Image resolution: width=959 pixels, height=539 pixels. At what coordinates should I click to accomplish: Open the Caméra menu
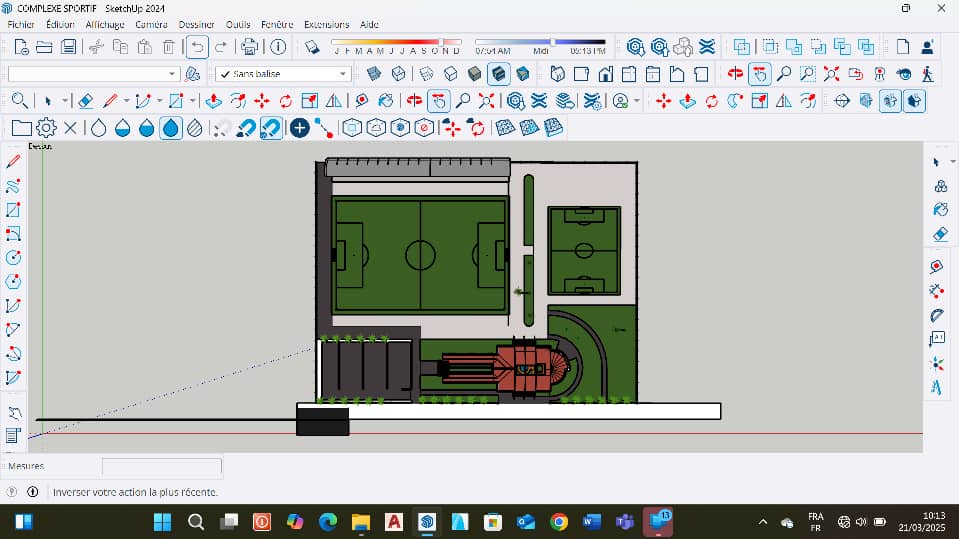click(x=151, y=24)
